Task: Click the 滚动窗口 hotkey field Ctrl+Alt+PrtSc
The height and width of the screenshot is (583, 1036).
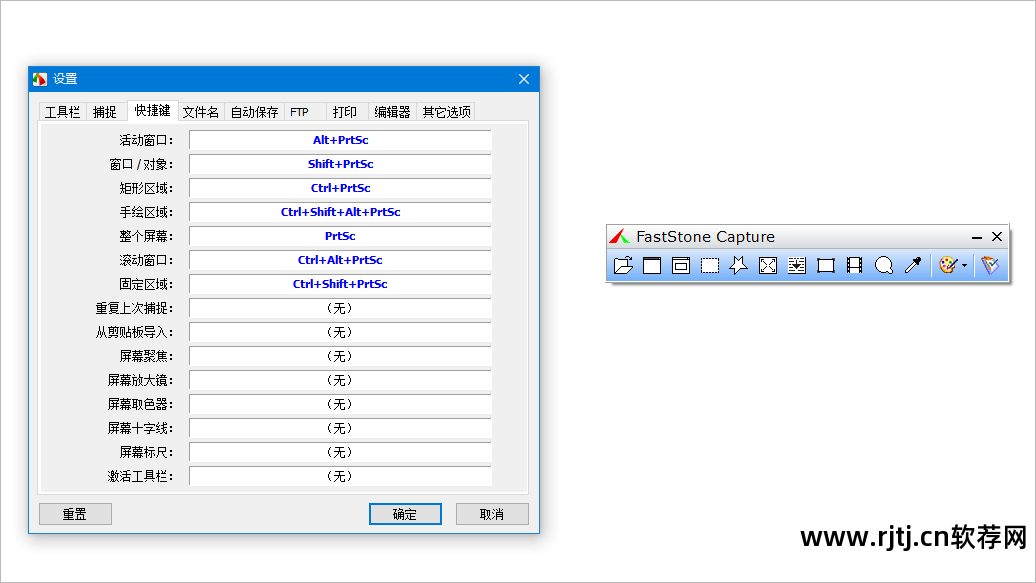Action: [x=340, y=260]
